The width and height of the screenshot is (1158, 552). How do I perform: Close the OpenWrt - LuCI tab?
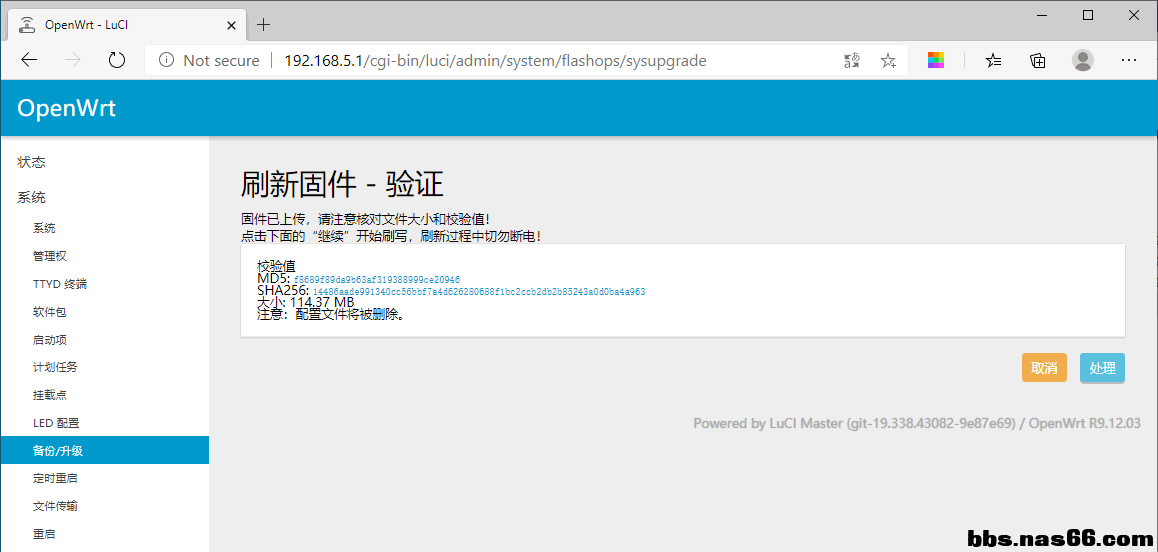tap(231, 25)
